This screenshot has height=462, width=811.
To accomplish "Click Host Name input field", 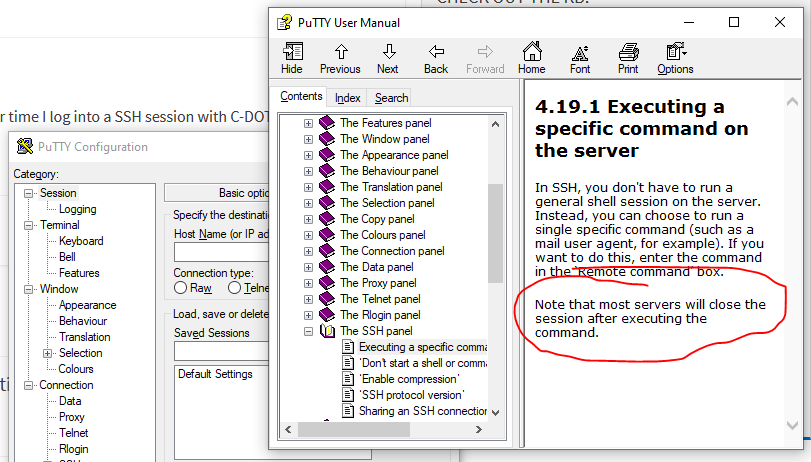I will click(x=221, y=252).
